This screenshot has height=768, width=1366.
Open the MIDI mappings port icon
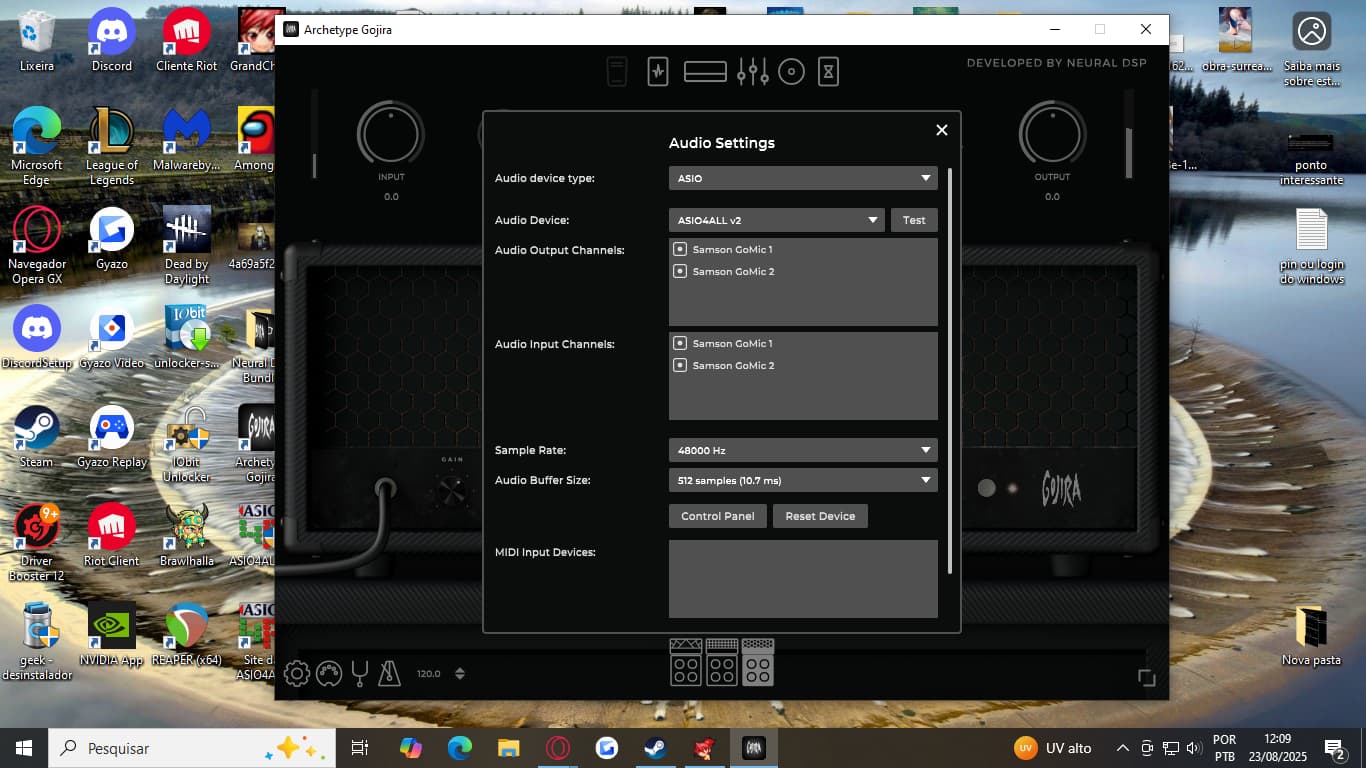click(329, 674)
